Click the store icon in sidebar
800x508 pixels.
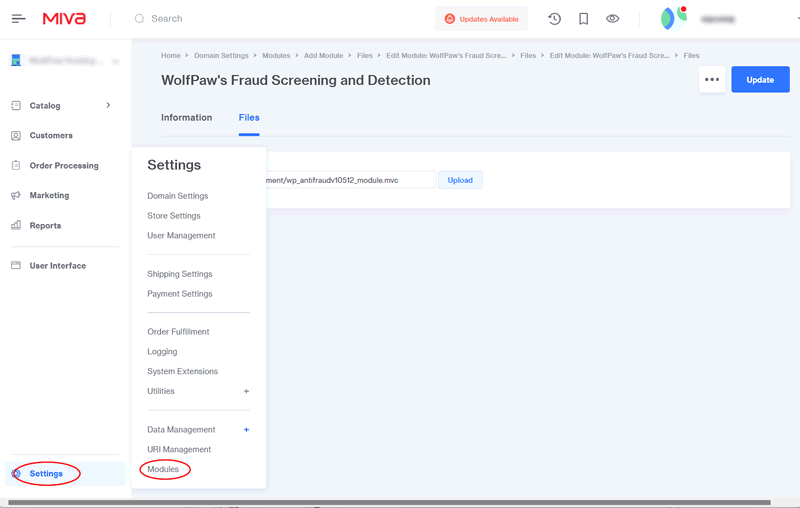tap(16, 60)
